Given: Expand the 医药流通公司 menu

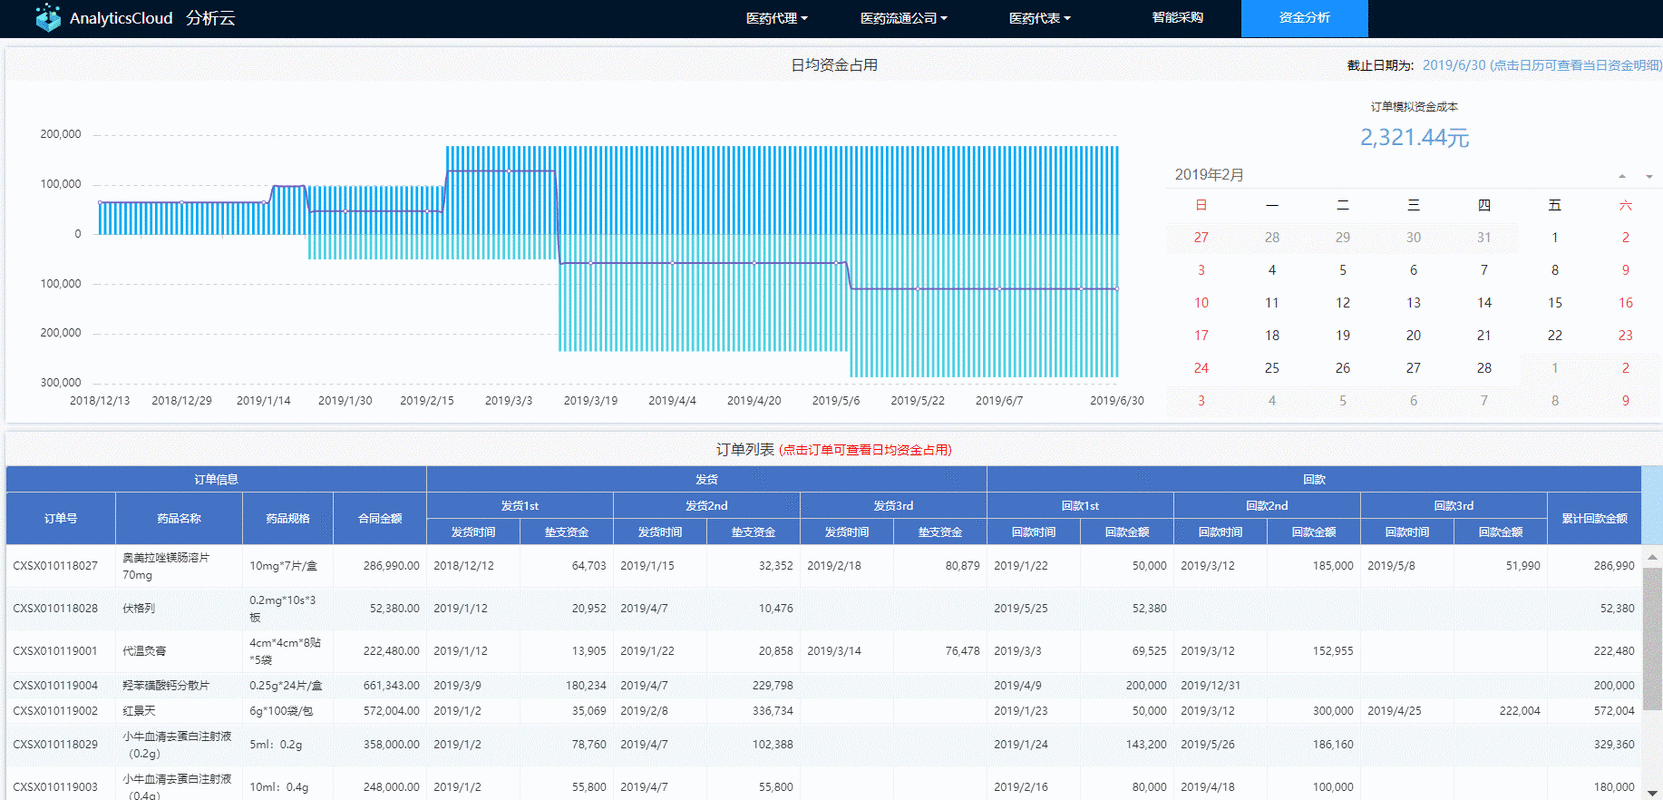Looking at the screenshot, I should (x=904, y=18).
